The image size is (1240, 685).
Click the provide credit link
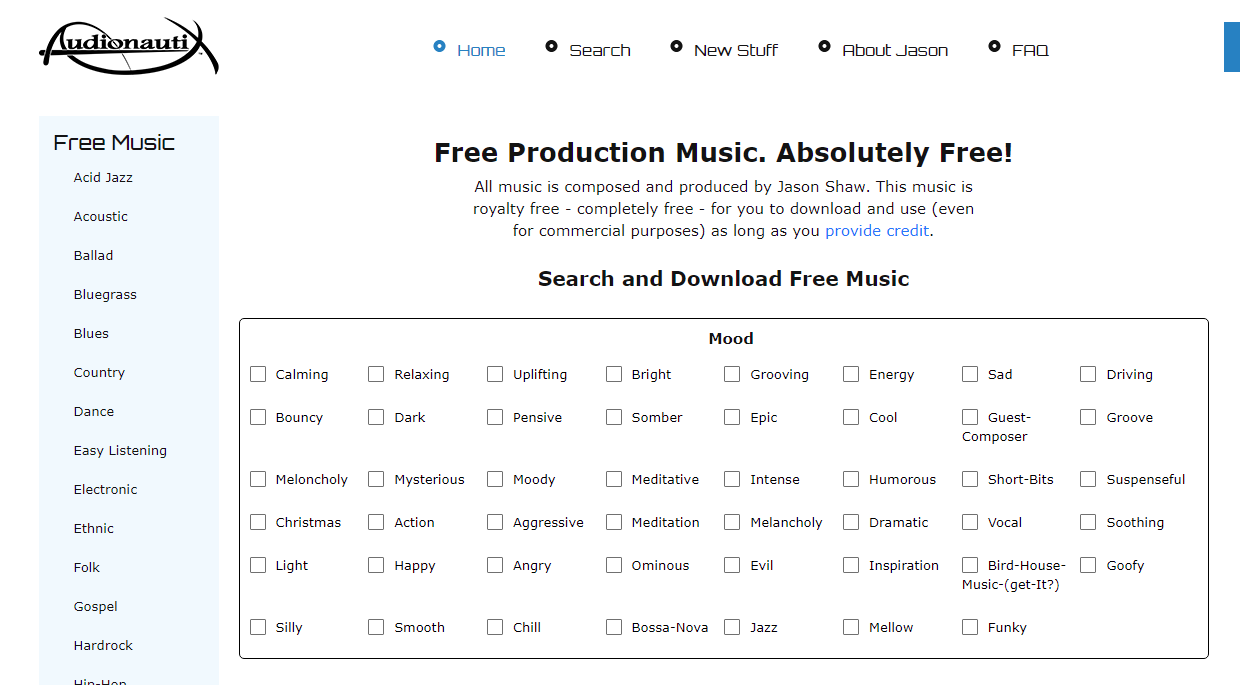click(x=877, y=231)
